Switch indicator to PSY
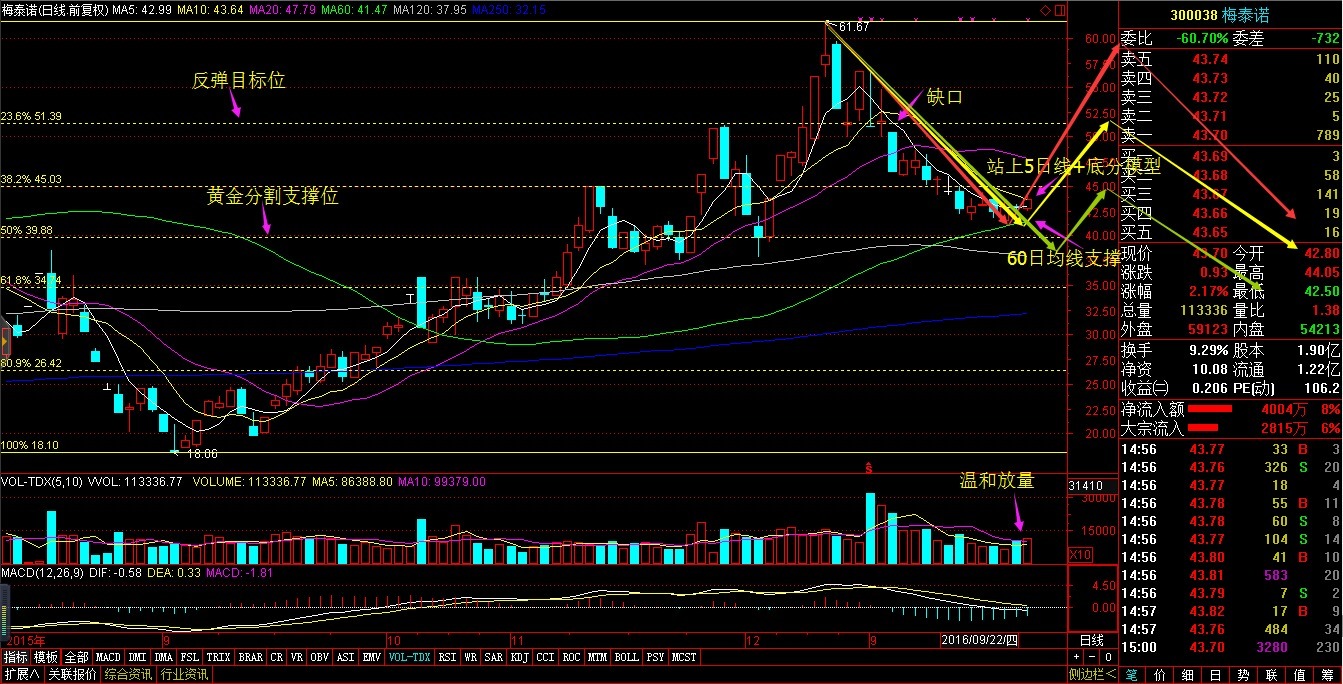This screenshot has width=1343, height=684. (655, 657)
